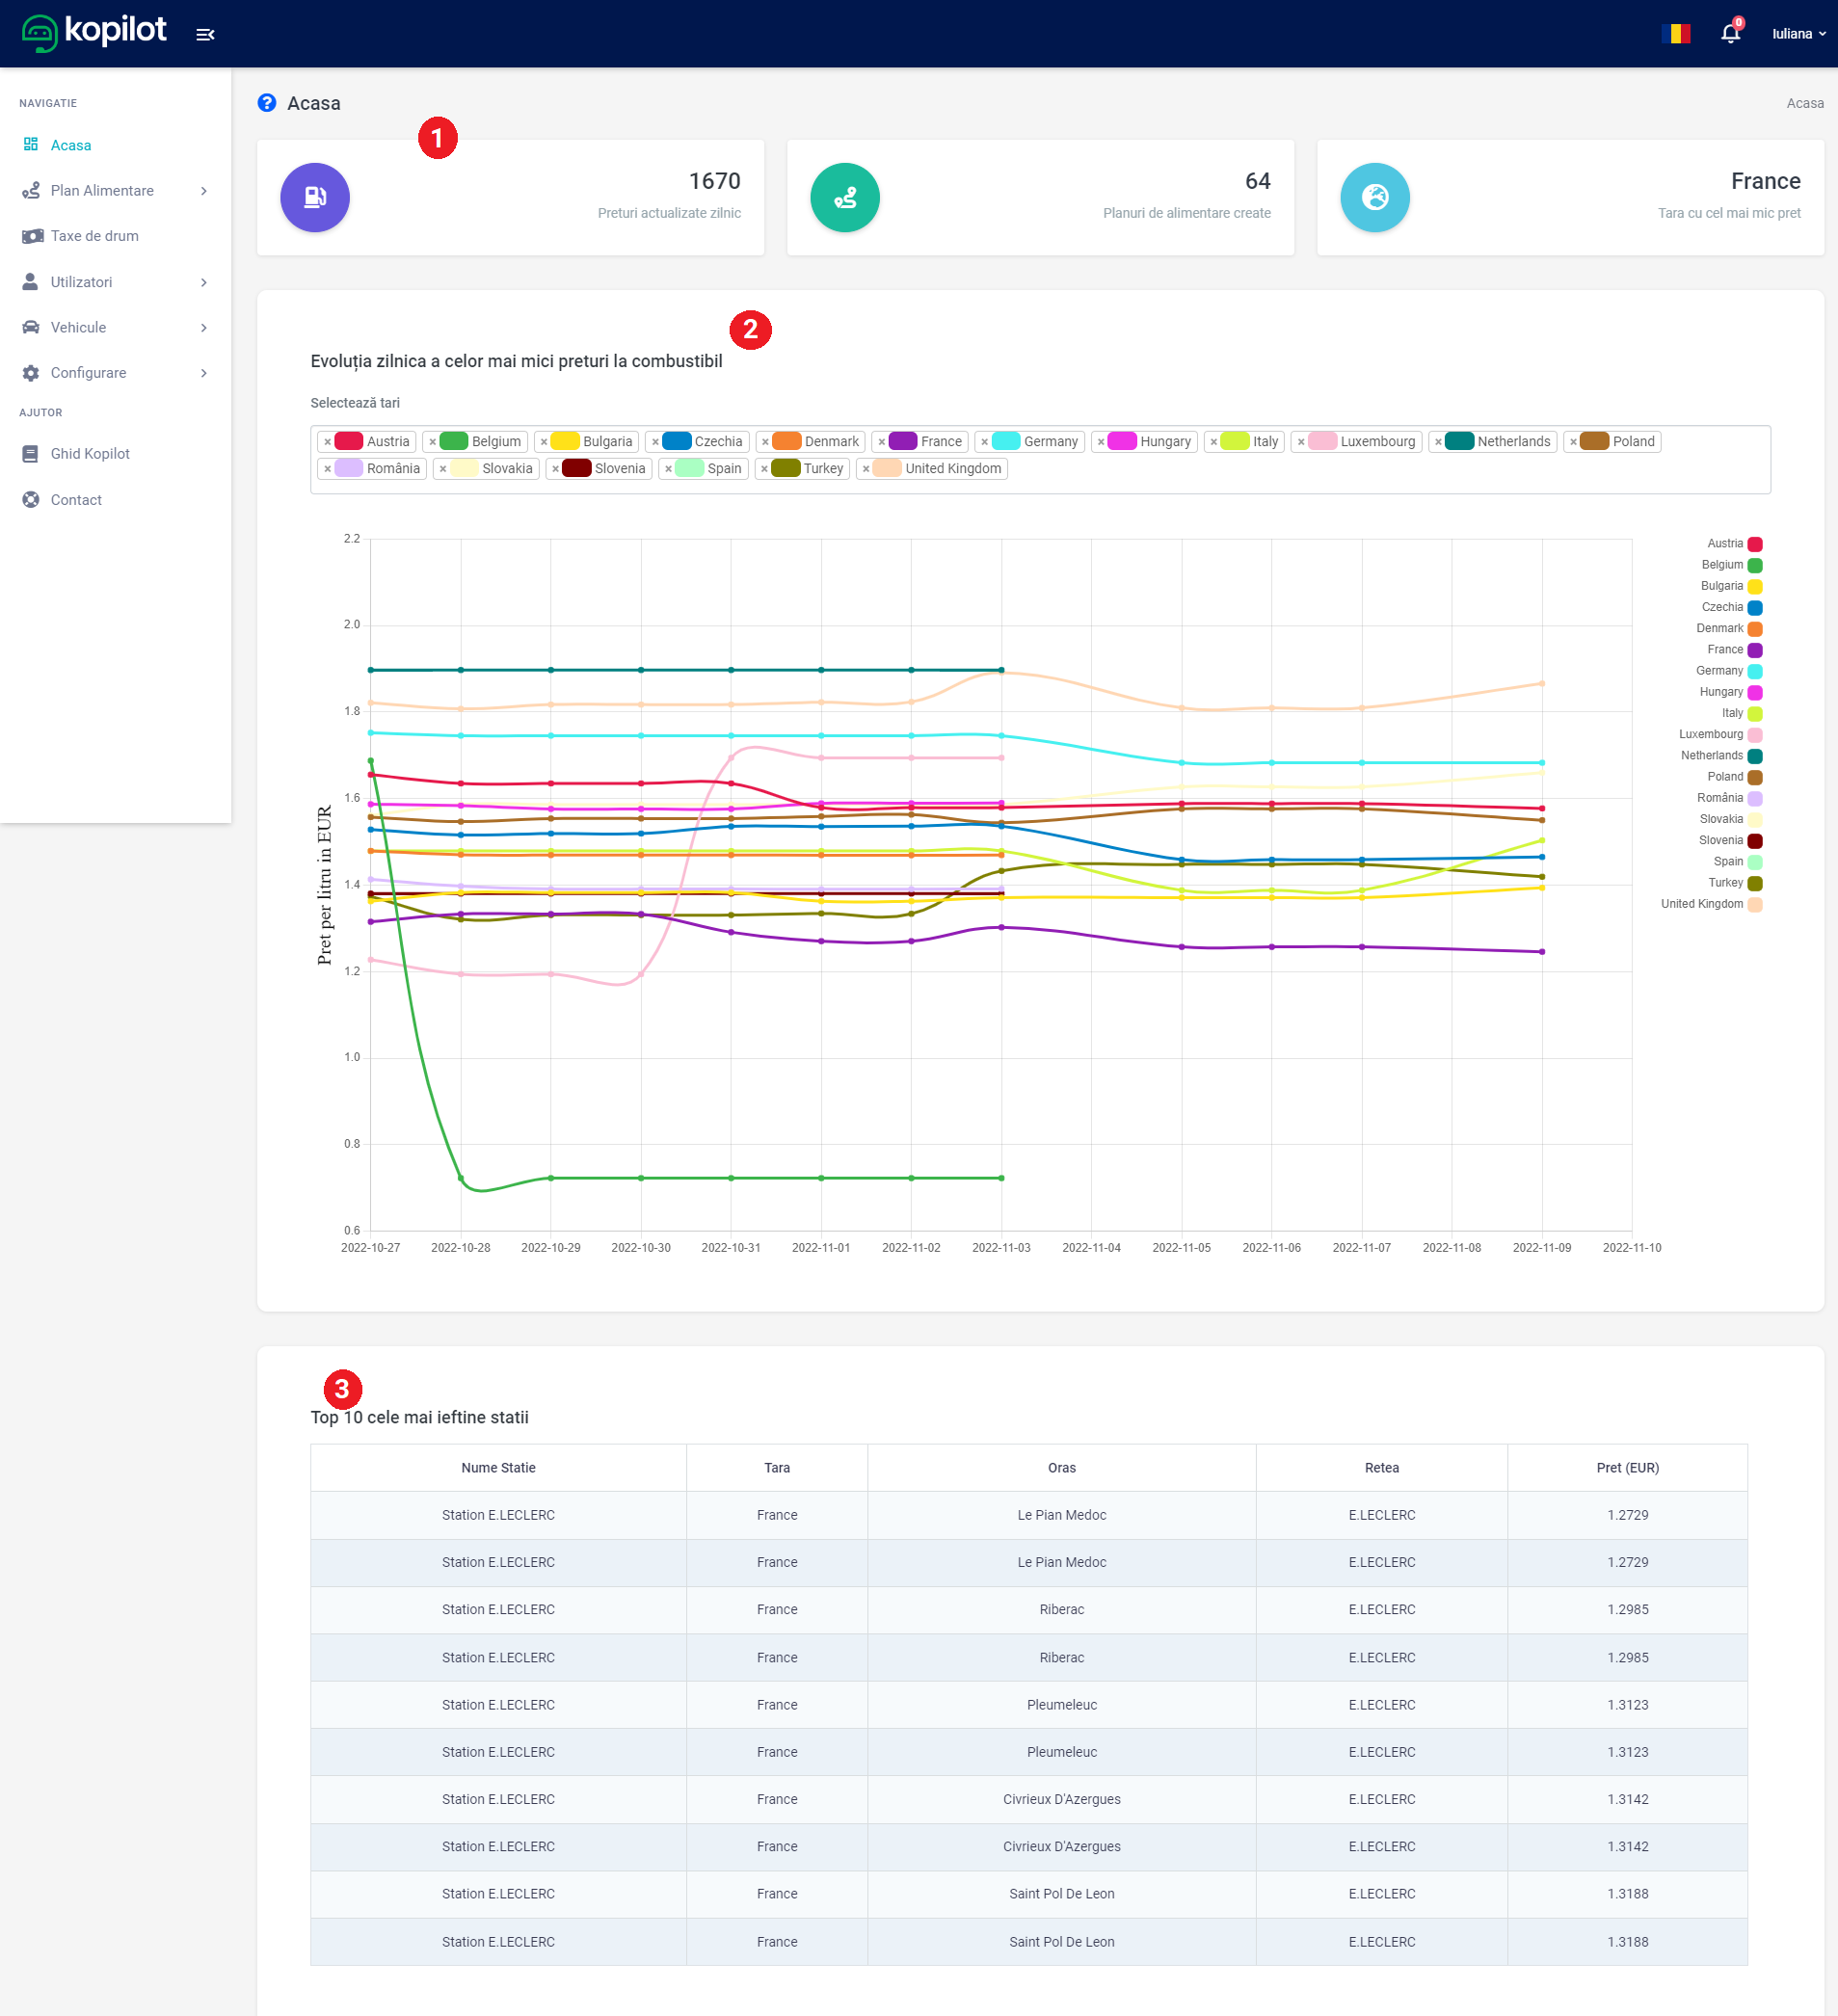Screen dimensions: 1838x2016
Task: Click the kopilot logo
Action: point(95,32)
